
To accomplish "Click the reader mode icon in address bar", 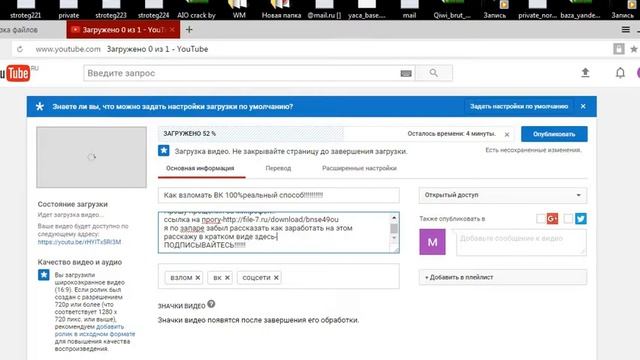I will pyautogui.click(x=618, y=49).
